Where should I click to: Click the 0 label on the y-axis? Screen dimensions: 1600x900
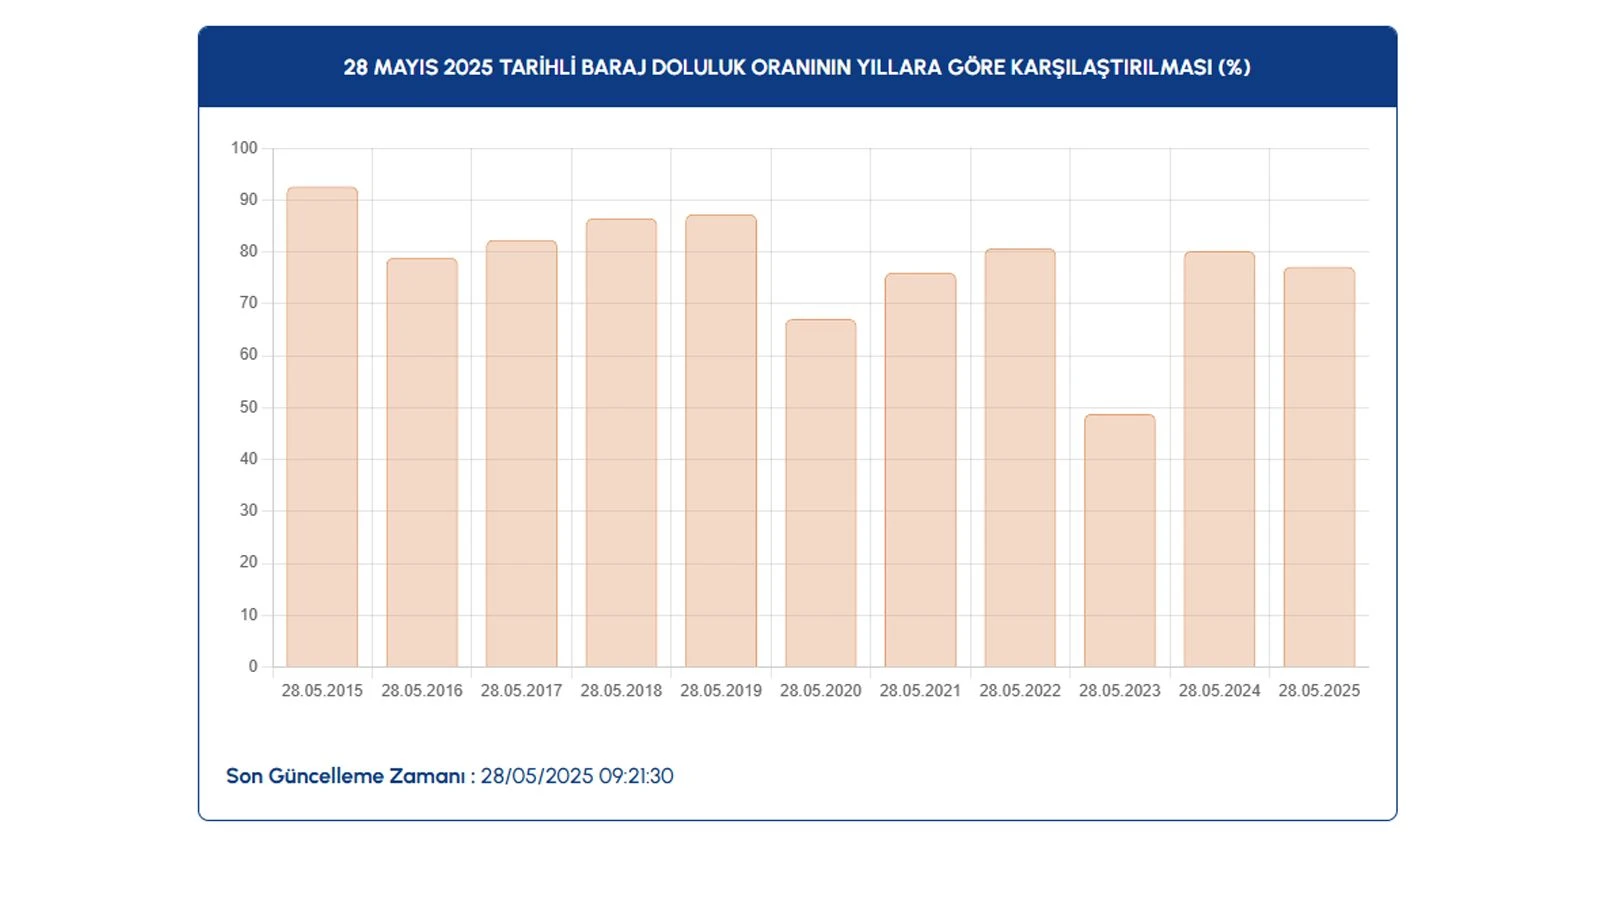point(253,666)
